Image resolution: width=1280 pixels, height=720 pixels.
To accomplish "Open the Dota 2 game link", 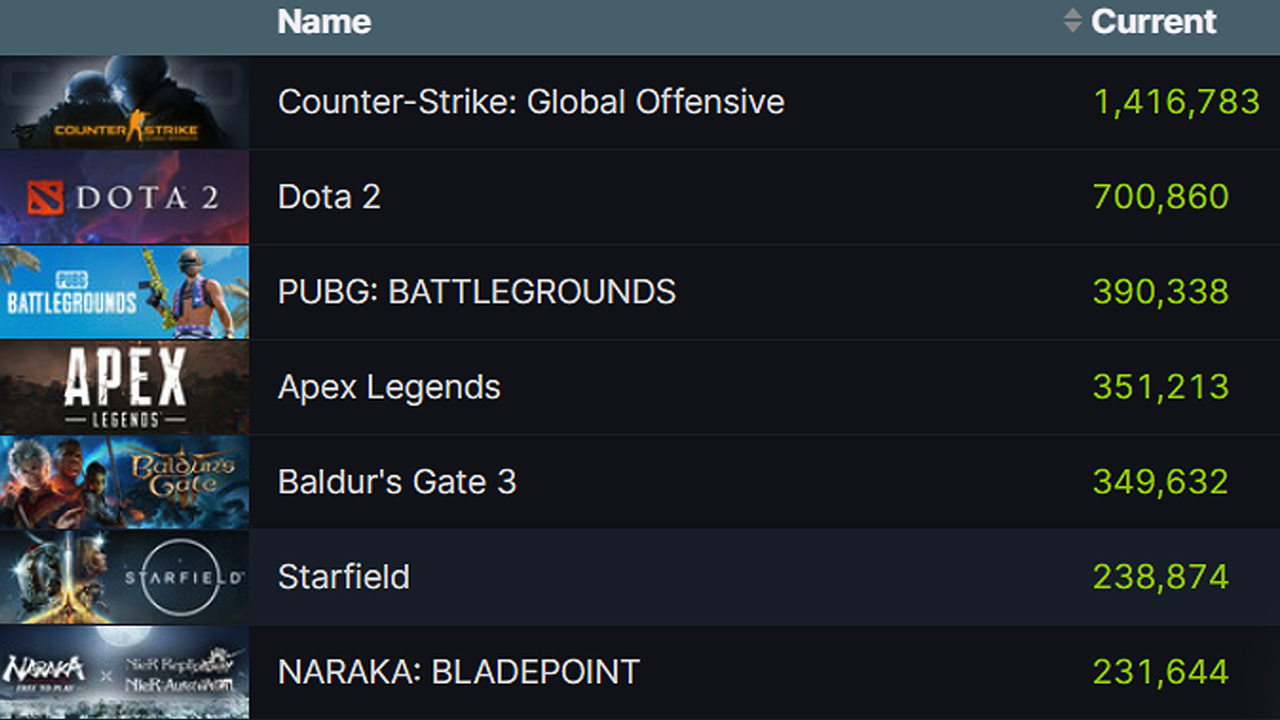I will 329,196.
